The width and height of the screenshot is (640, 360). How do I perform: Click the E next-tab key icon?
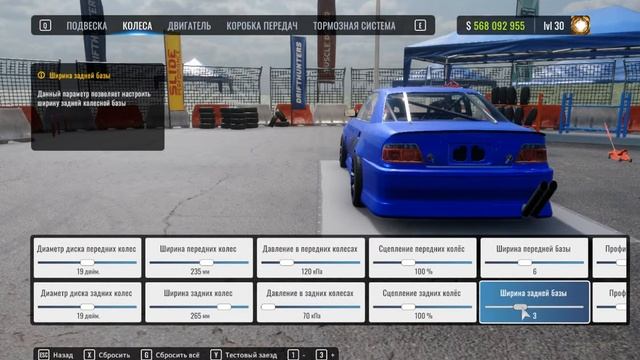[x=420, y=26]
